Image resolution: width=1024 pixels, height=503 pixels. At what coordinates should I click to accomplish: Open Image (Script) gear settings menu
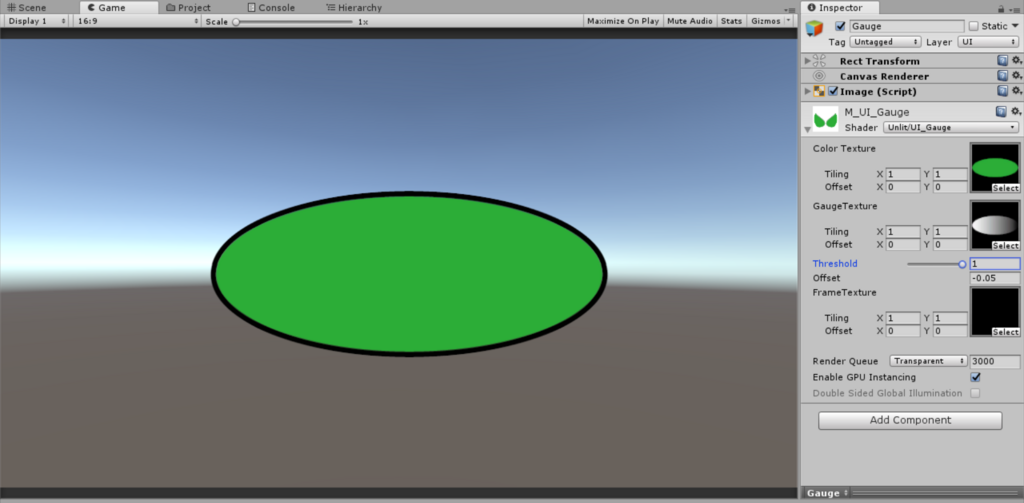coord(1016,91)
